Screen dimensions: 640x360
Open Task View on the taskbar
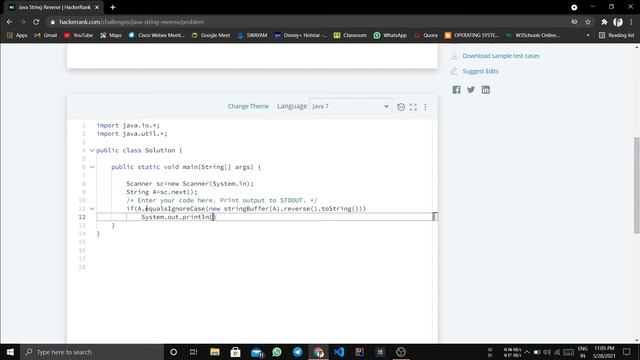coord(193,352)
